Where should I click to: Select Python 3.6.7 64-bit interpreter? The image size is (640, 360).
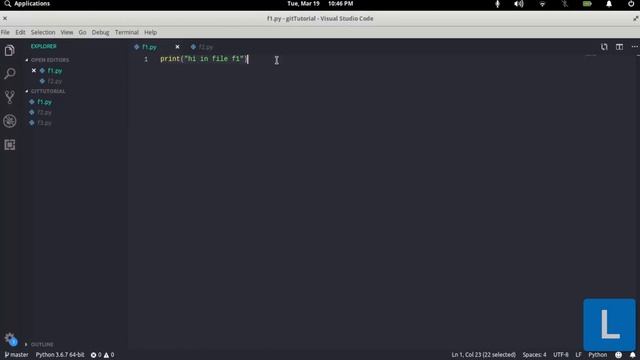60,355
